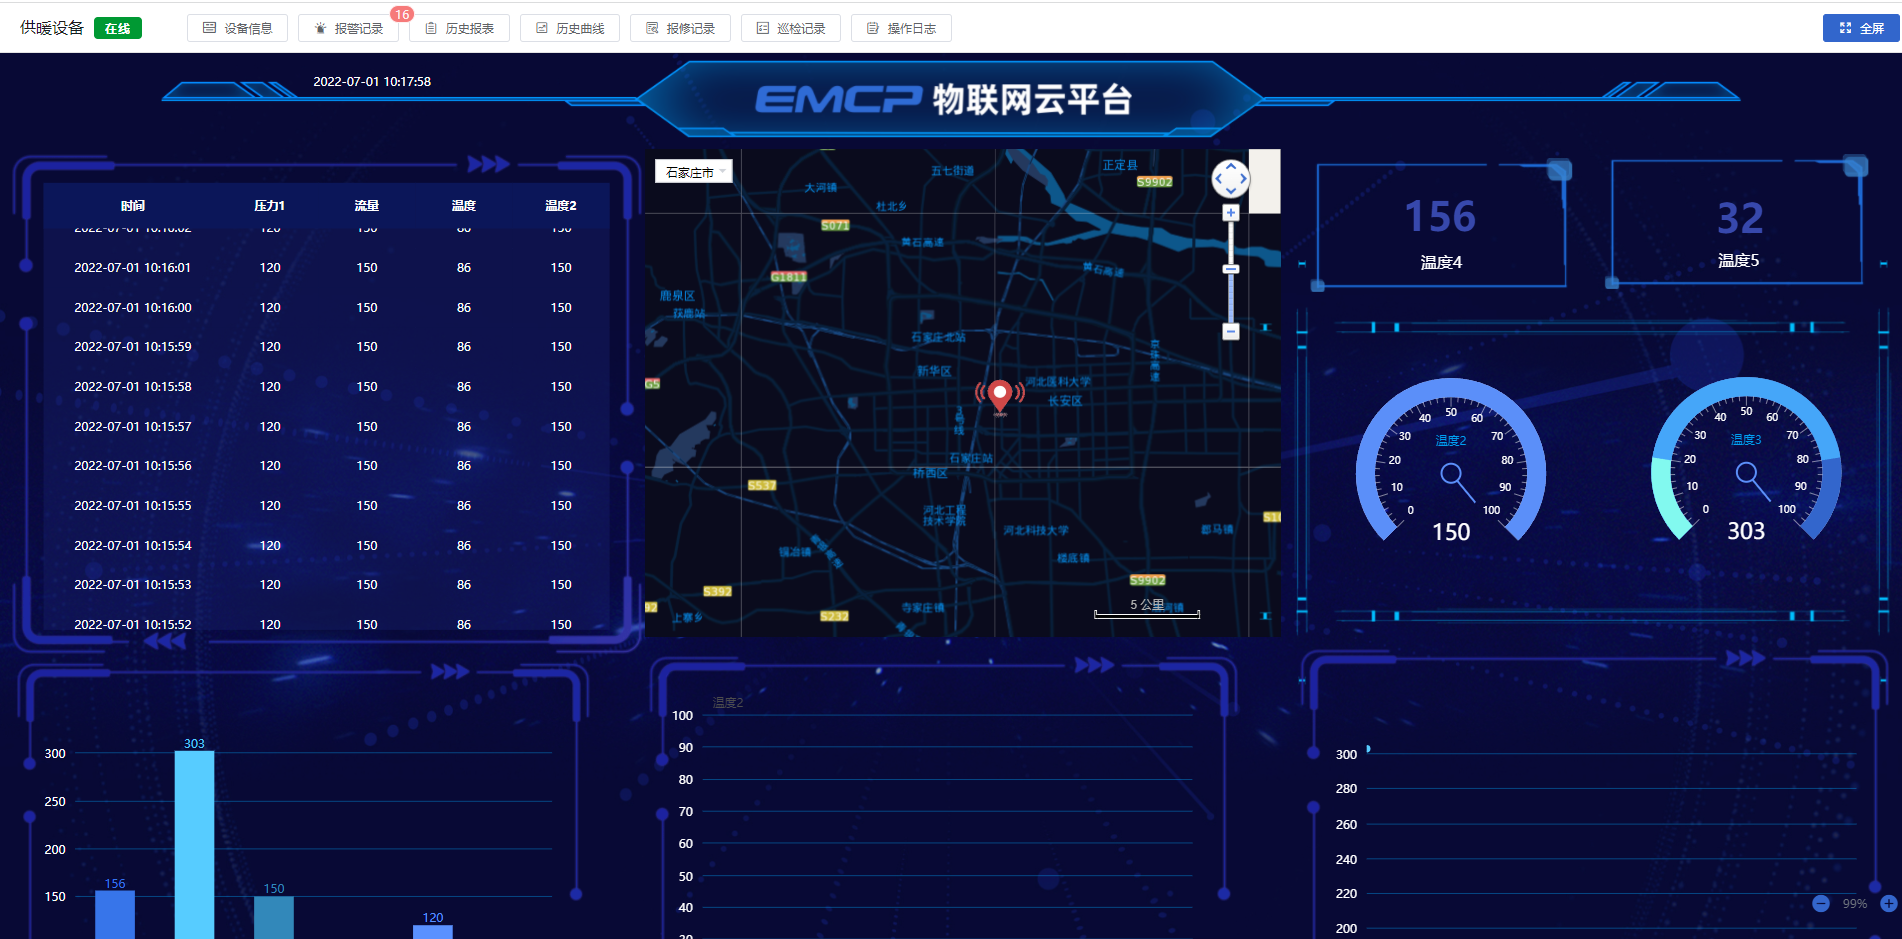
Task: Select table row 2022-07-01 10:16:01
Action: pos(326,267)
